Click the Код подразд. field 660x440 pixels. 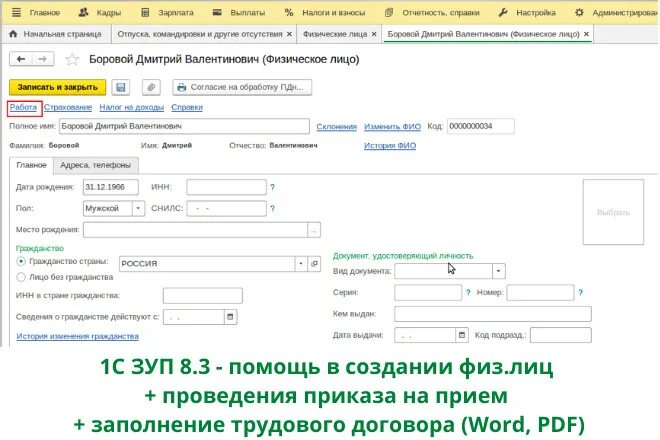561,336
